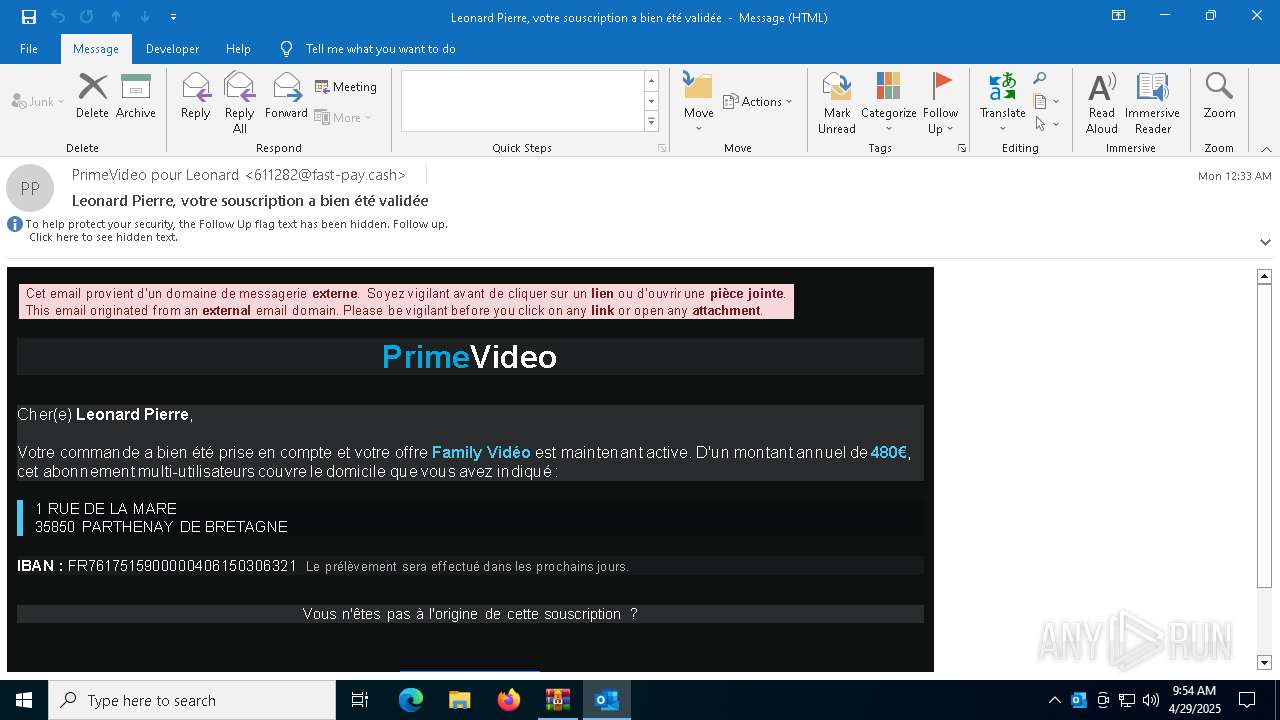Open Ribbon Display Options
Screen dimensions: 1280x720
(x=1119, y=16)
